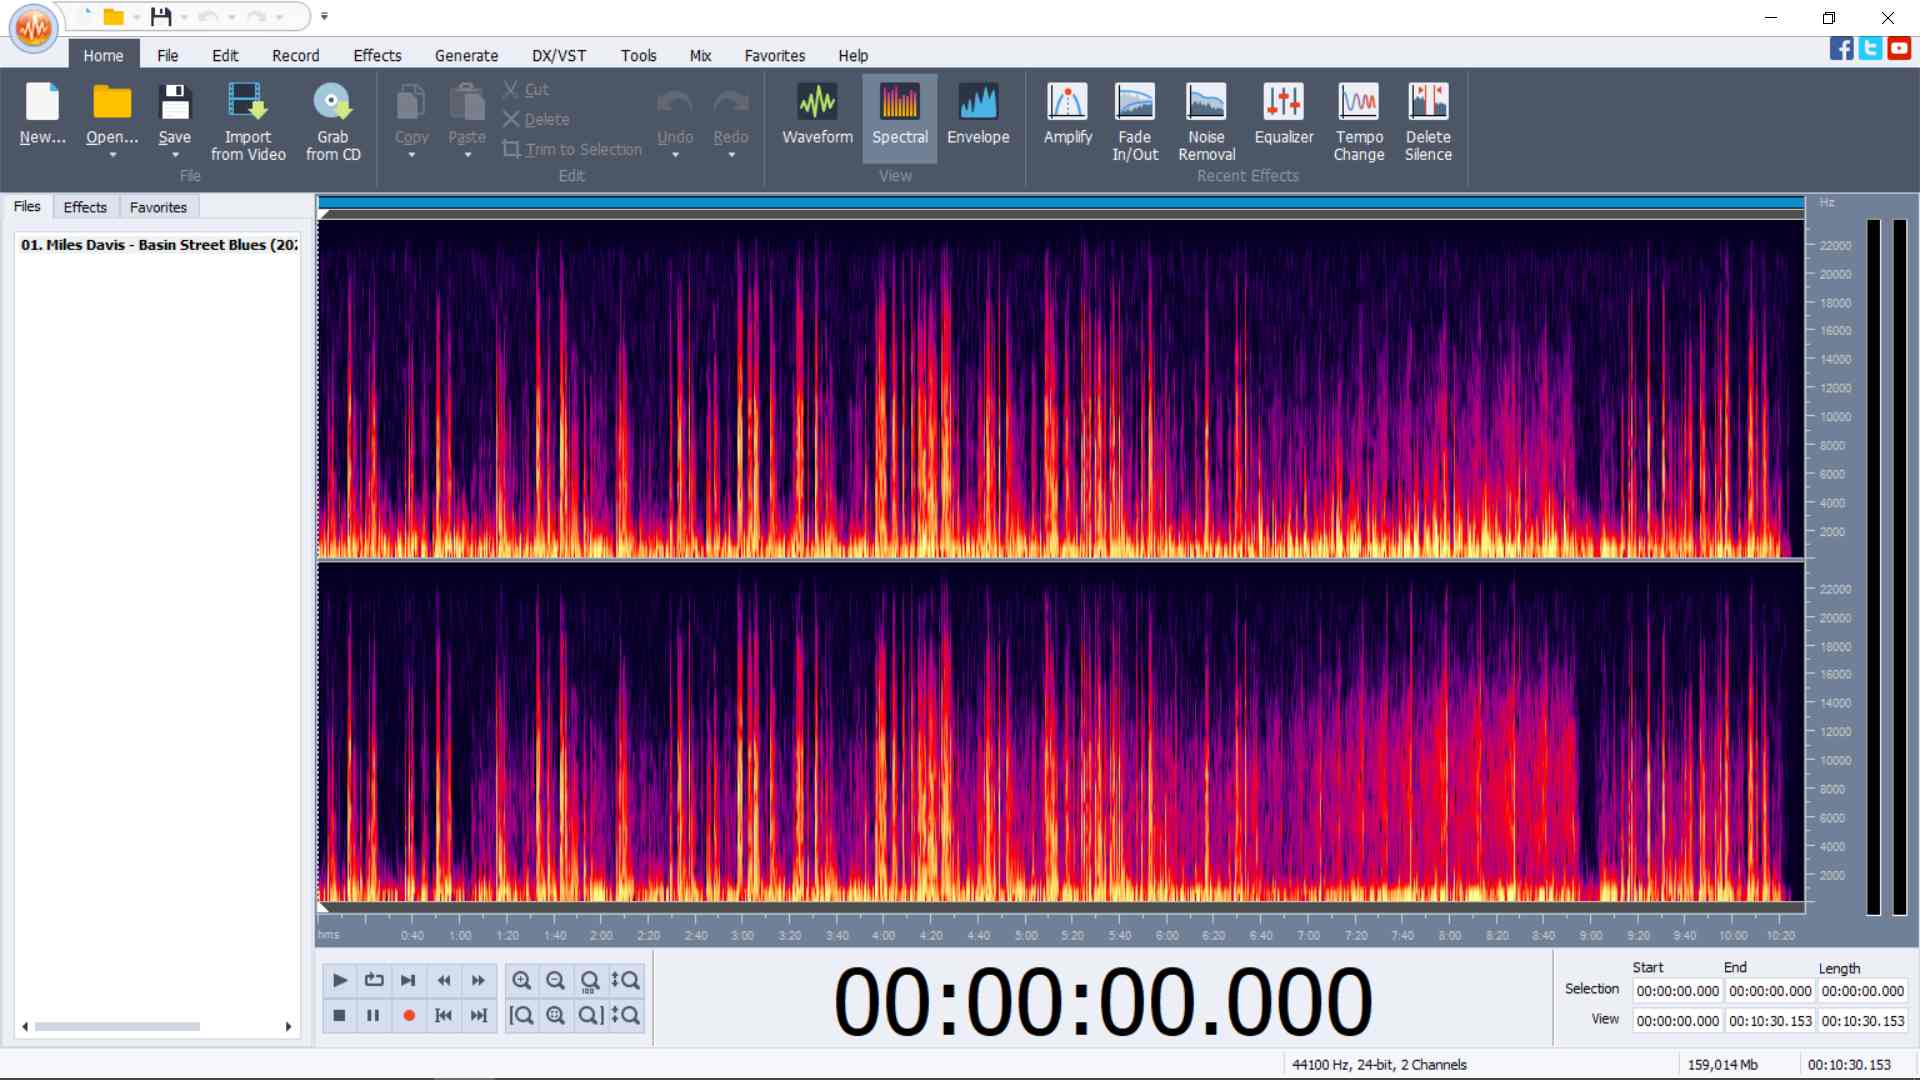Image resolution: width=1920 pixels, height=1080 pixels.
Task: Open the Effects ribbon tab
Action: coord(377,56)
